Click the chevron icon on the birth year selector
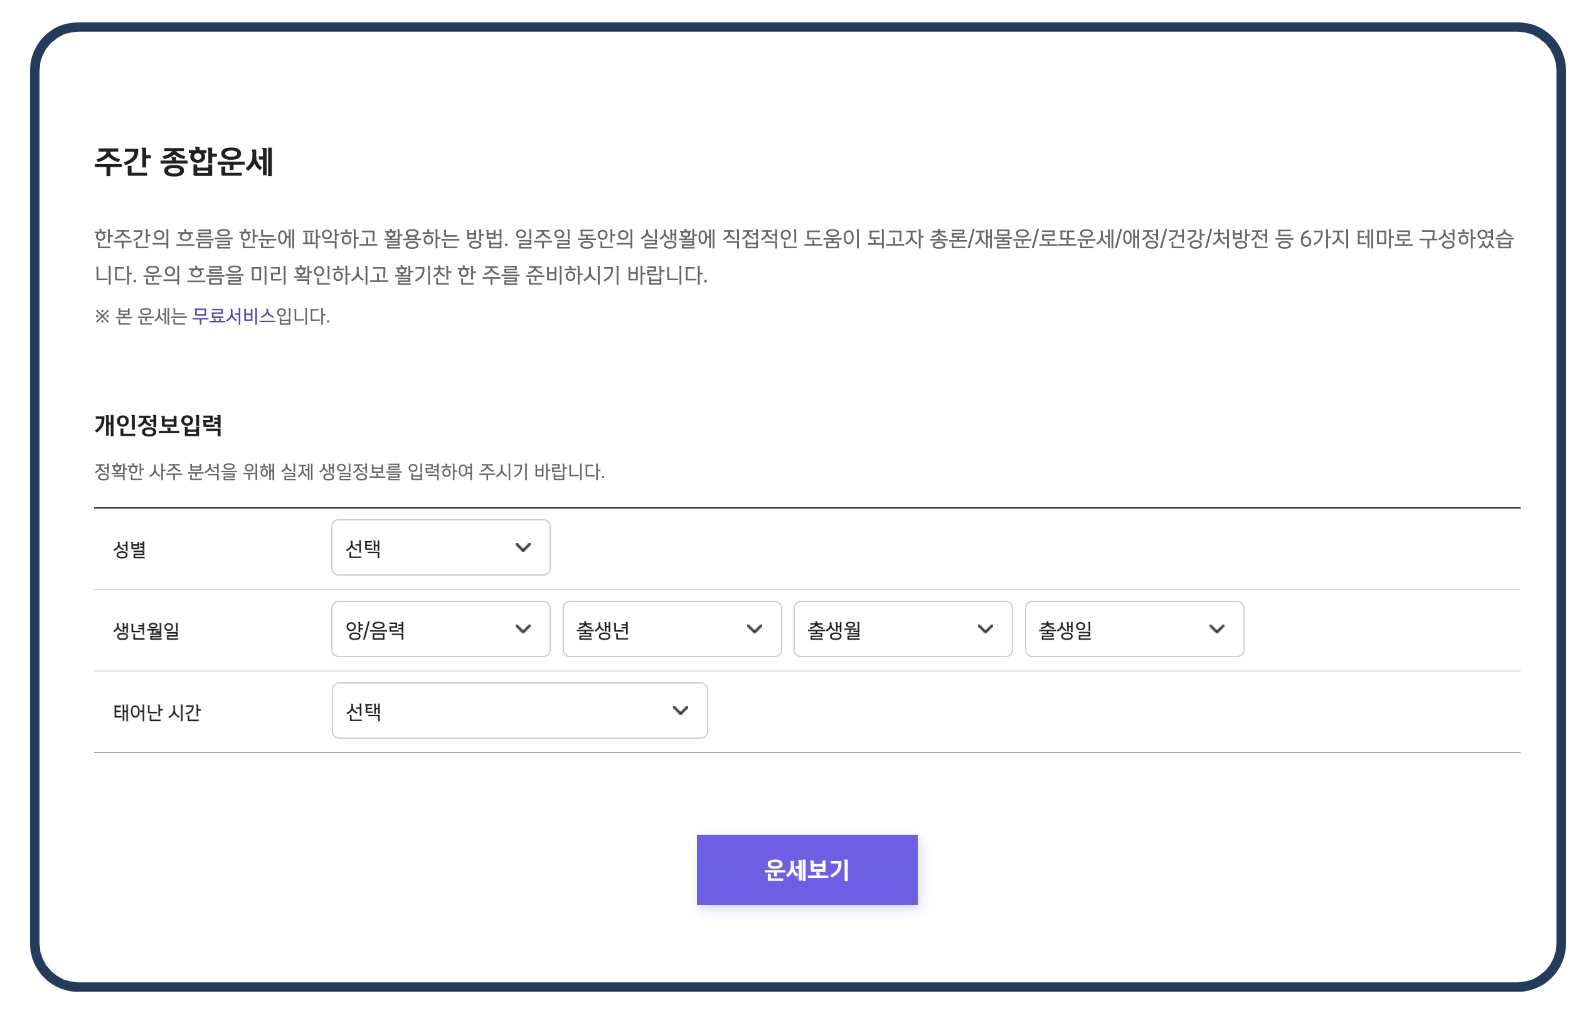The height and width of the screenshot is (1016, 1588). (x=754, y=629)
